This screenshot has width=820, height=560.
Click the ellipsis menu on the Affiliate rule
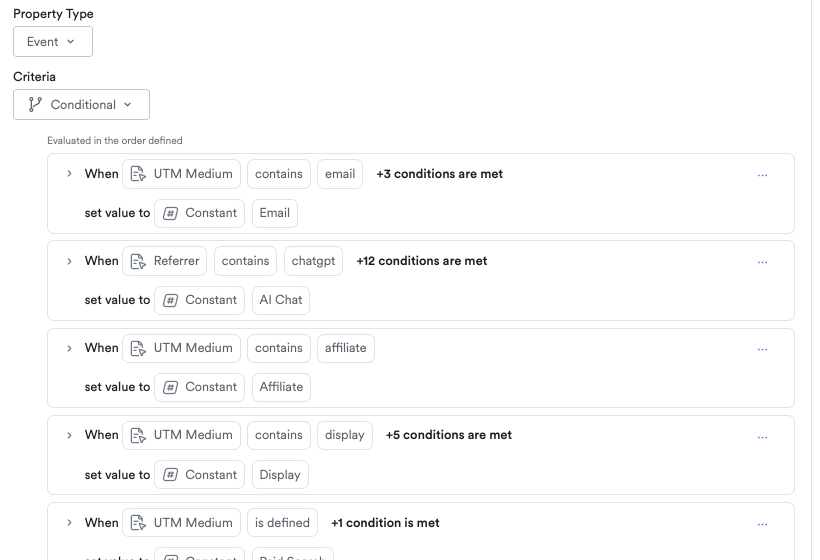click(x=762, y=349)
